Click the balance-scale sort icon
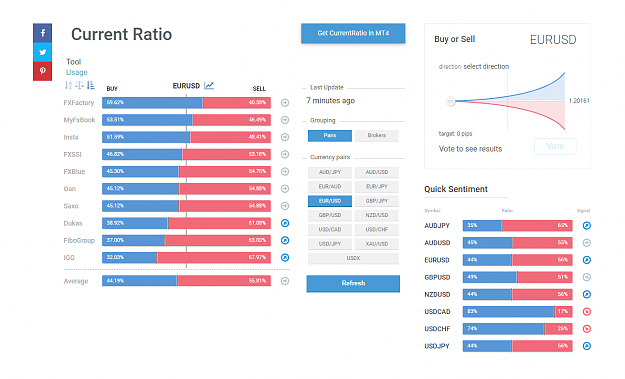625x379 pixels. click(79, 85)
